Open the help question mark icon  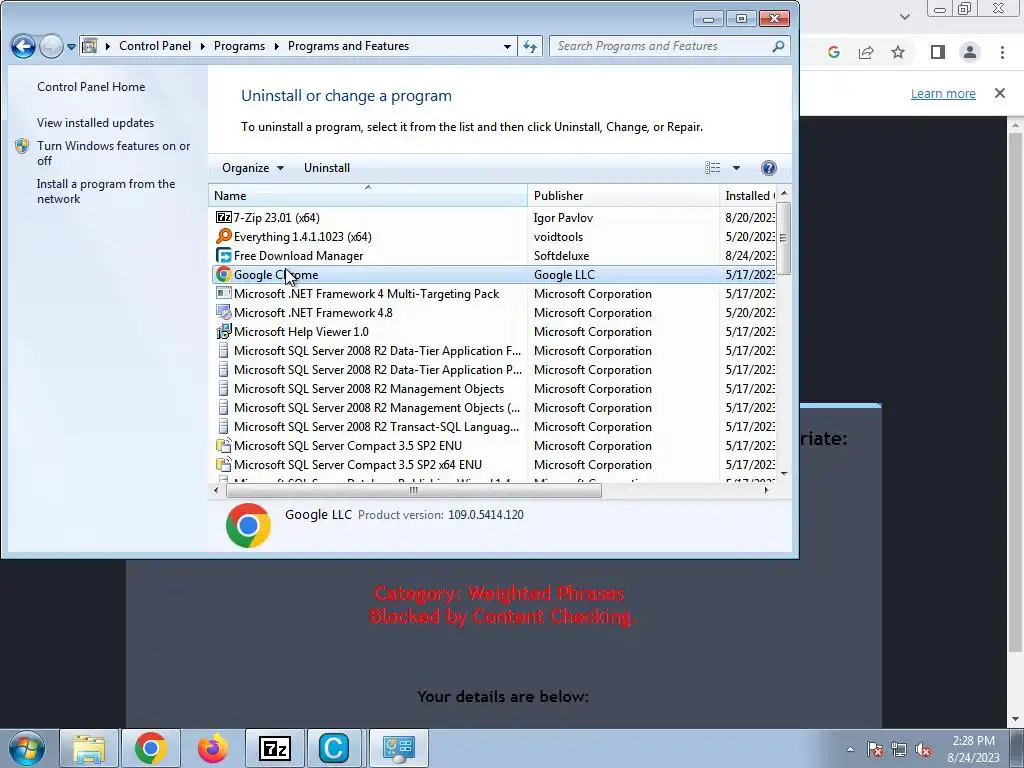[769, 168]
